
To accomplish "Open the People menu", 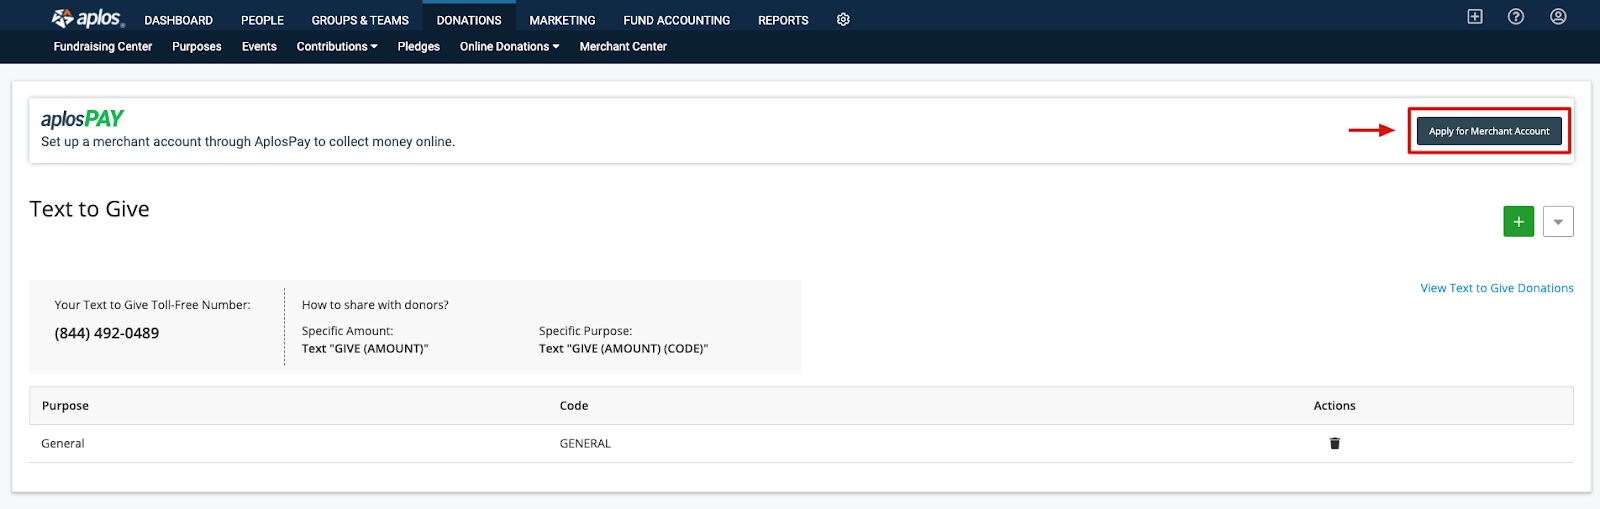I will pos(262,20).
